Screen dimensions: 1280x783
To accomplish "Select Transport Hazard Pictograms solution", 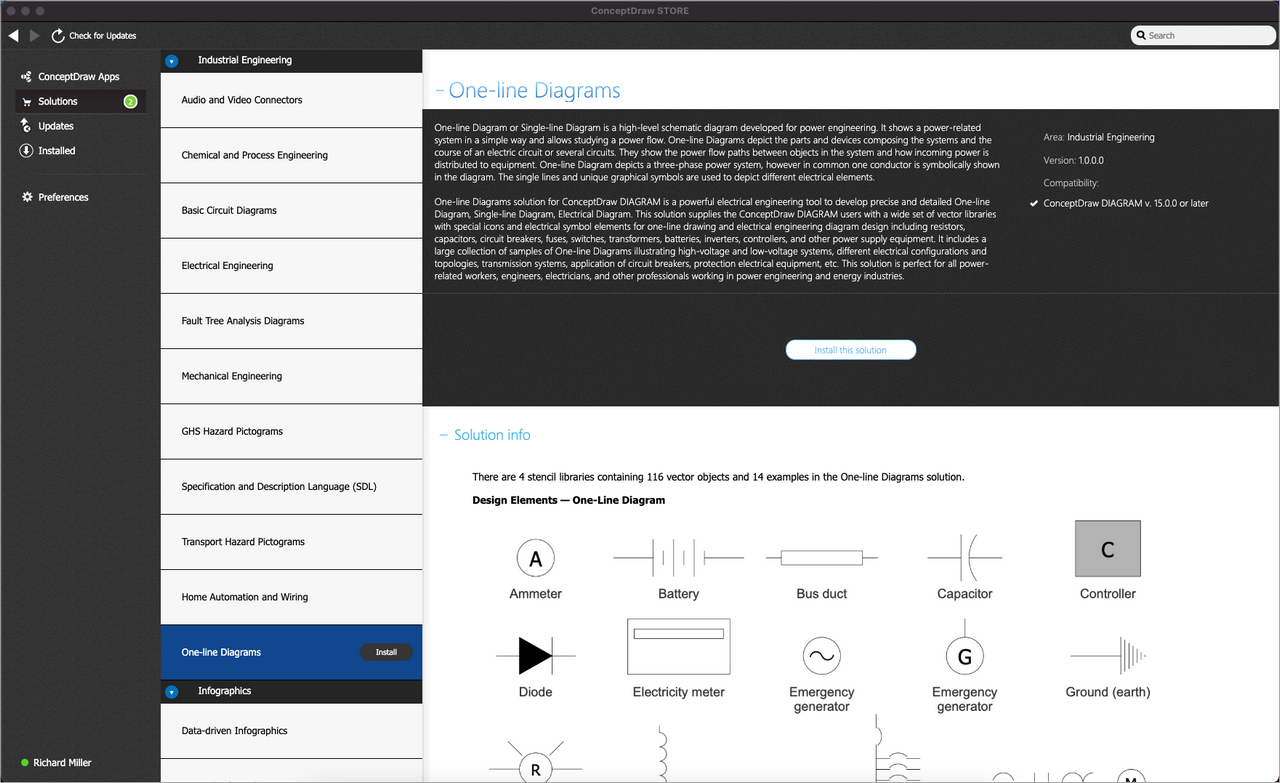I will [x=291, y=542].
